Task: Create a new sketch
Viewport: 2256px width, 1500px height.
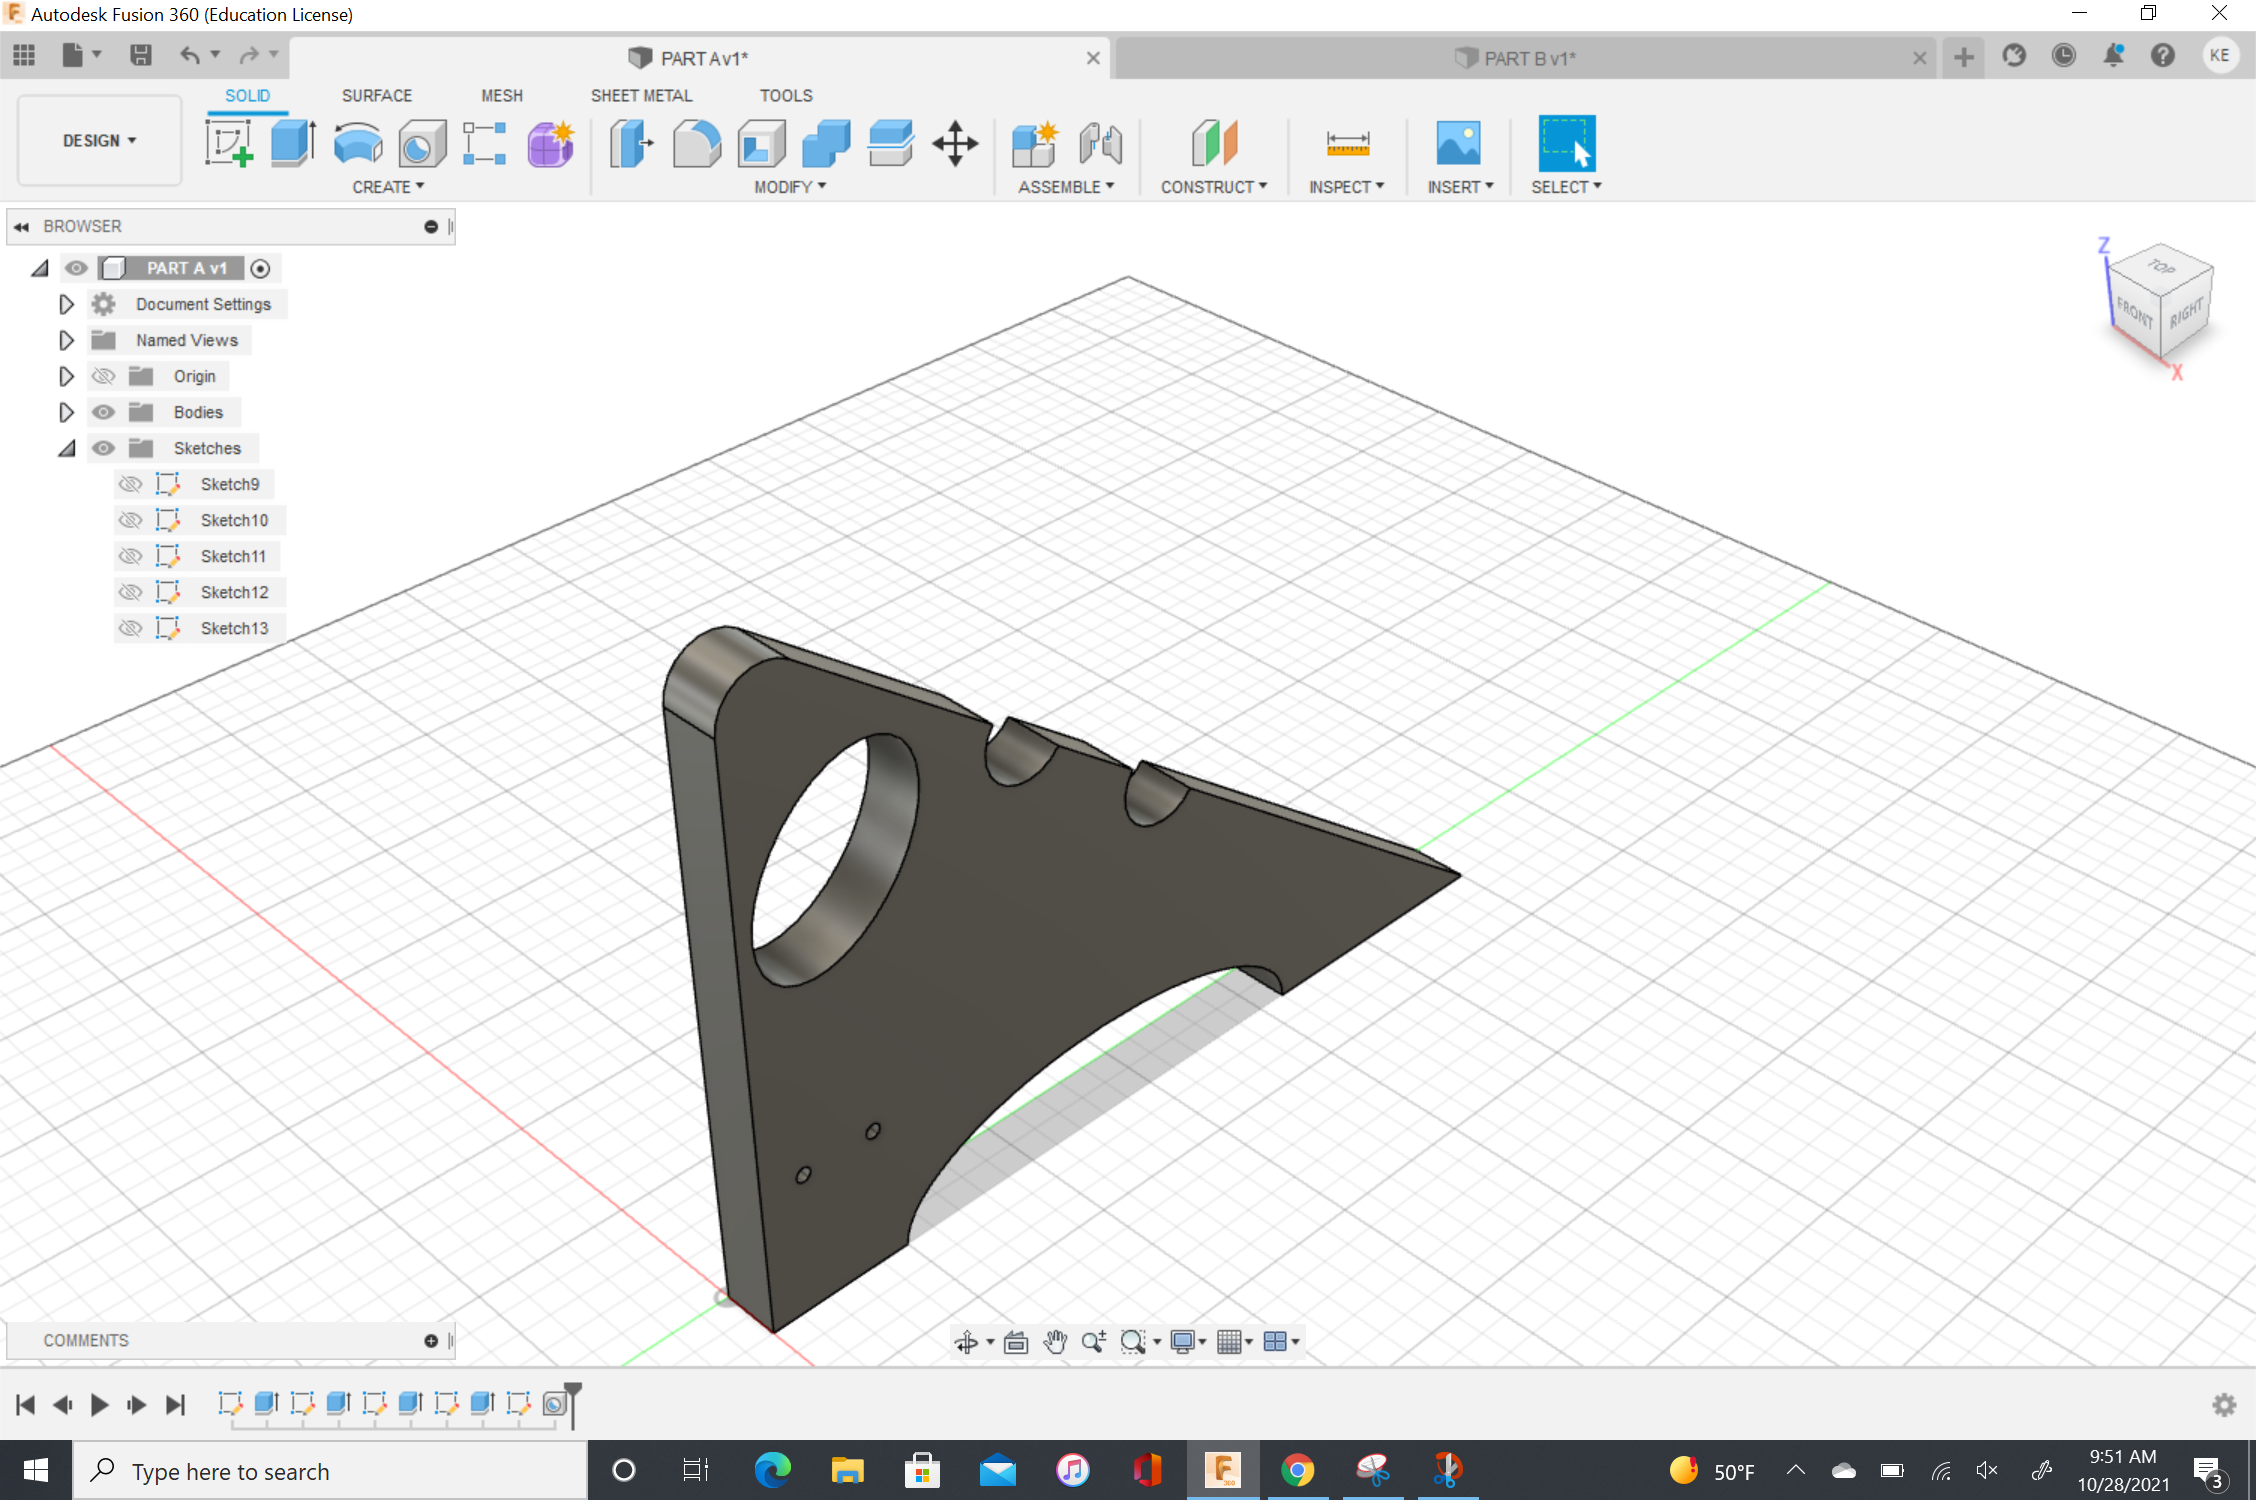Action: [230, 144]
